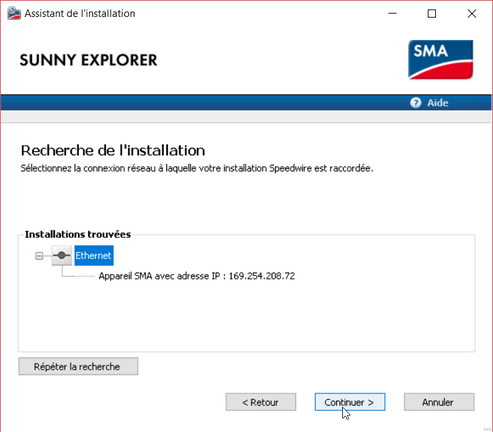
Task: Click the Sunny Explorer title bar icon
Action: pyautogui.click(x=14, y=13)
